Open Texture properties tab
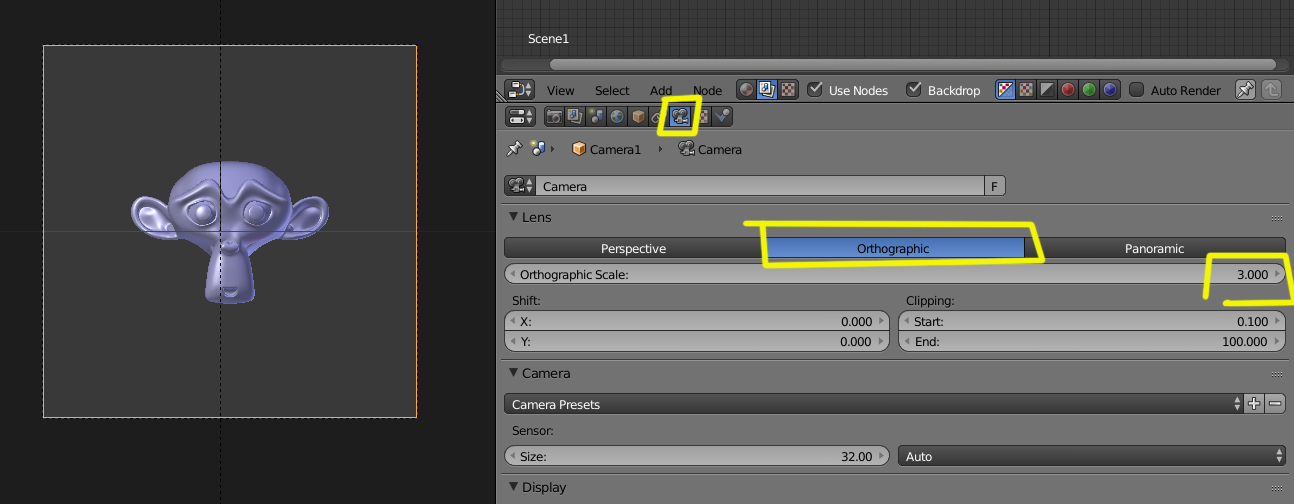The width and height of the screenshot is (1294, 504). tap(703, 116)
